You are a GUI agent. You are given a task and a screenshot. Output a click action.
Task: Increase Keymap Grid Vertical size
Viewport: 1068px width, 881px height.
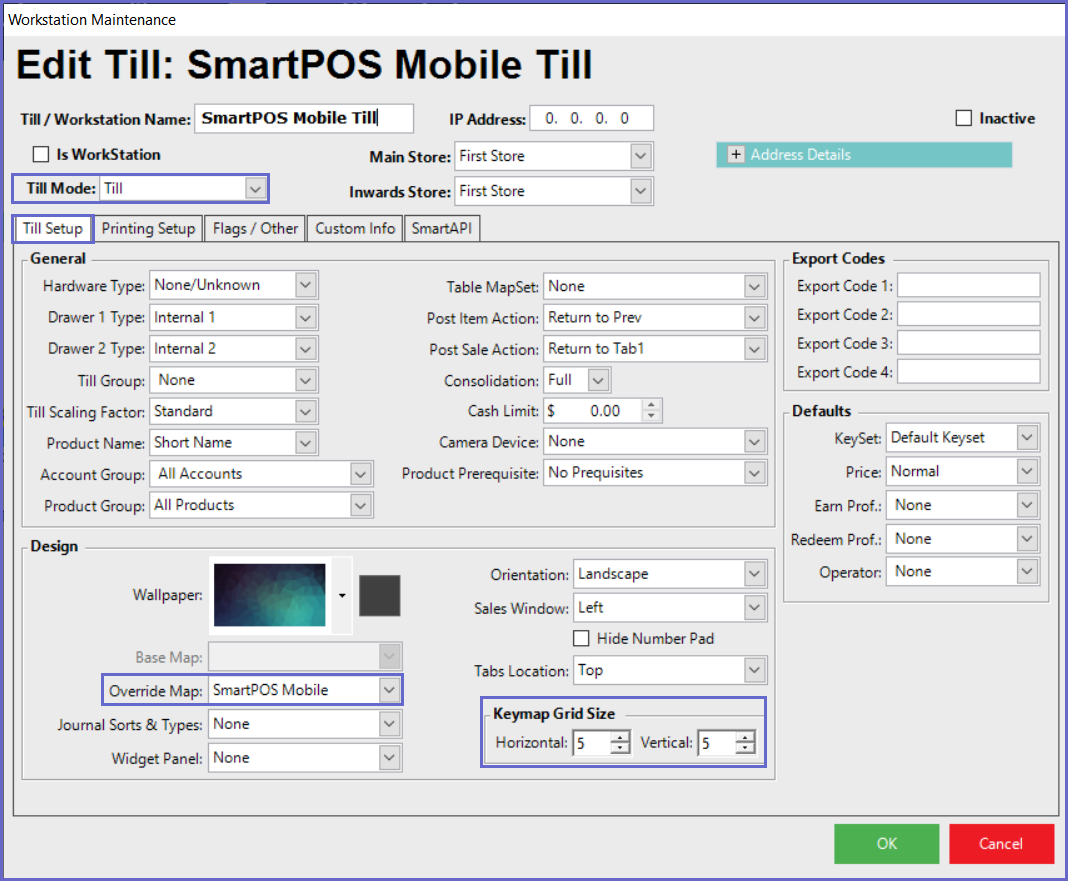pyautogui.click(x=746, y=737)
